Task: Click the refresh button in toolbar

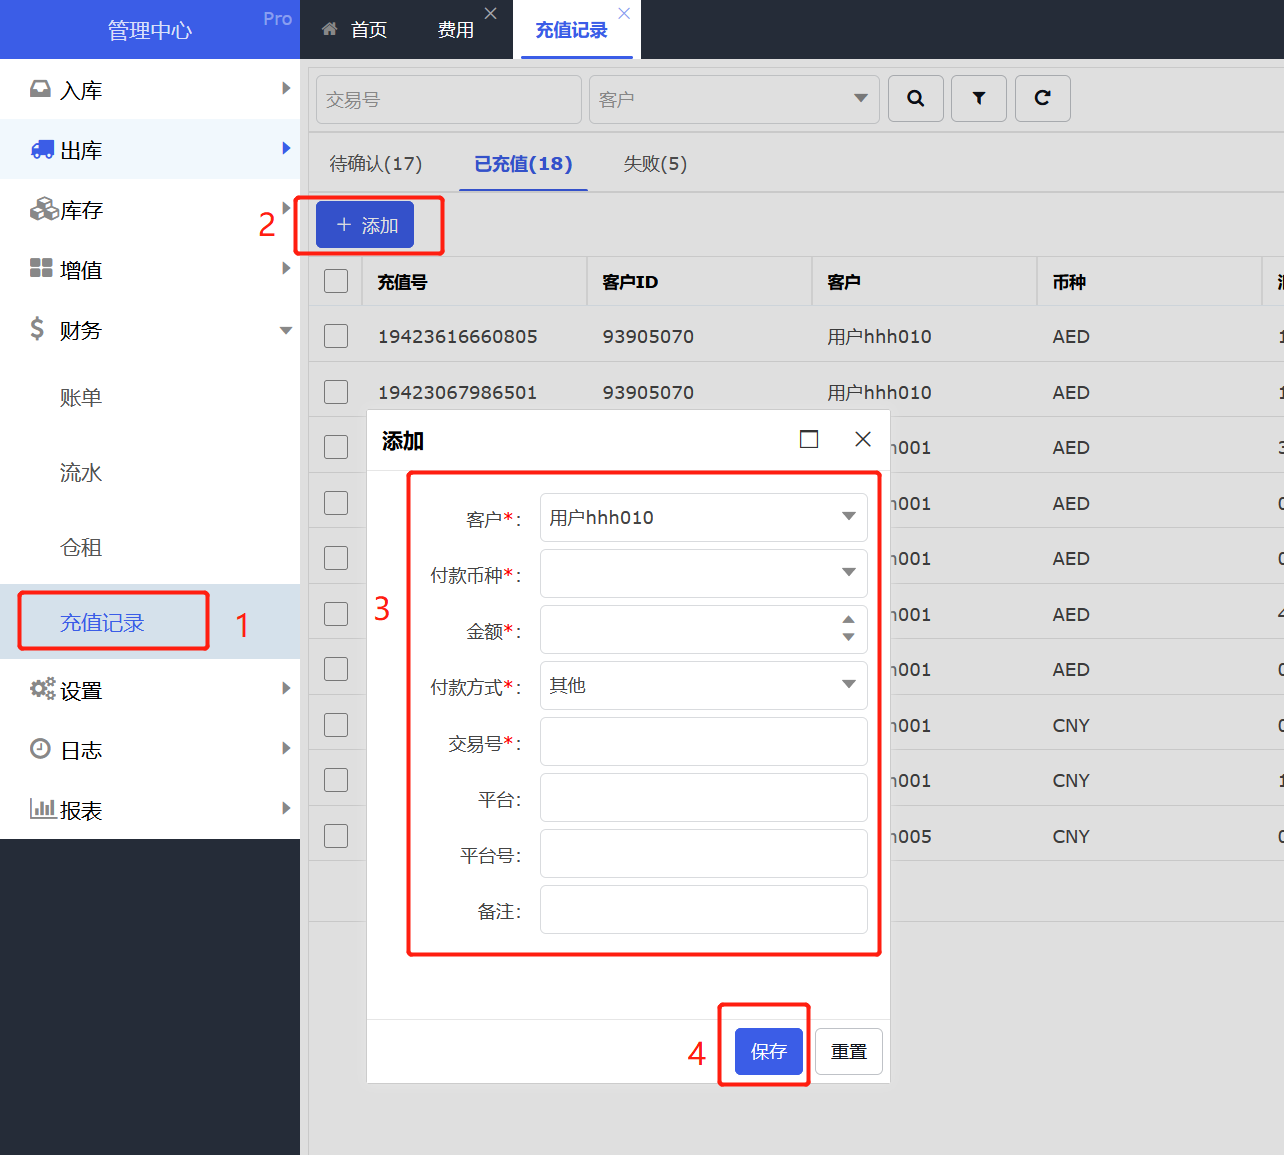Action: (x=1043, y=98)
